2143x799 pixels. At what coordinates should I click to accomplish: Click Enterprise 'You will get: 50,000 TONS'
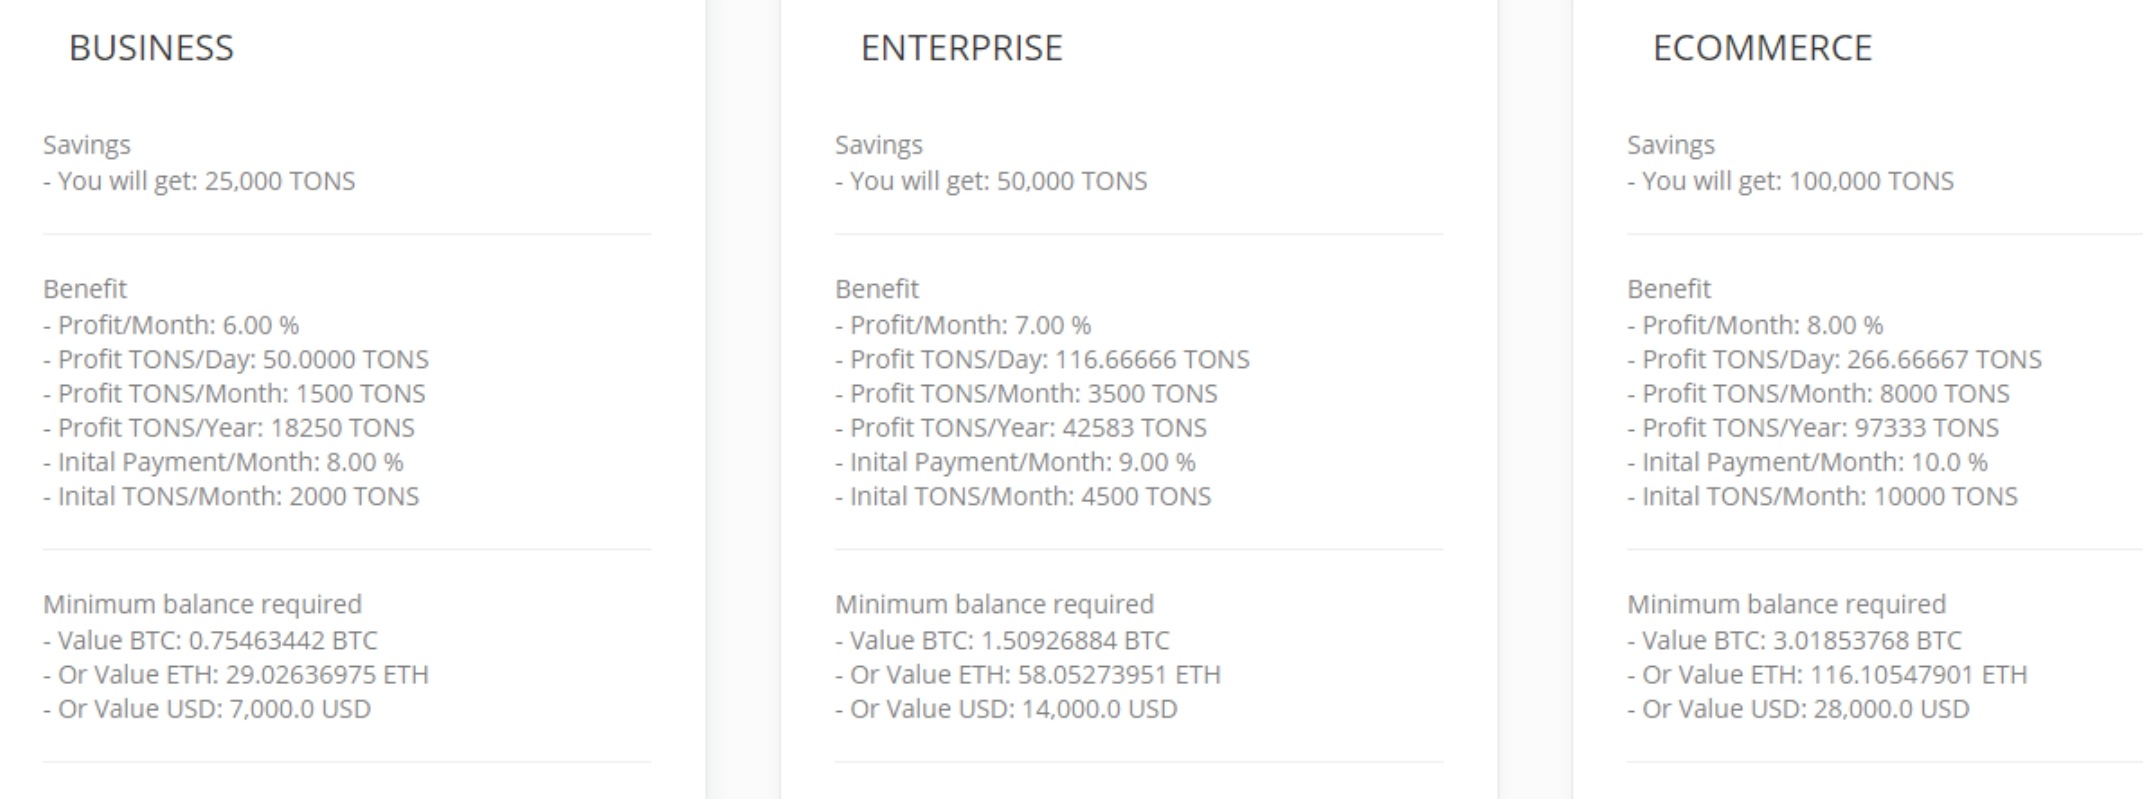click(x=991, y=181)
